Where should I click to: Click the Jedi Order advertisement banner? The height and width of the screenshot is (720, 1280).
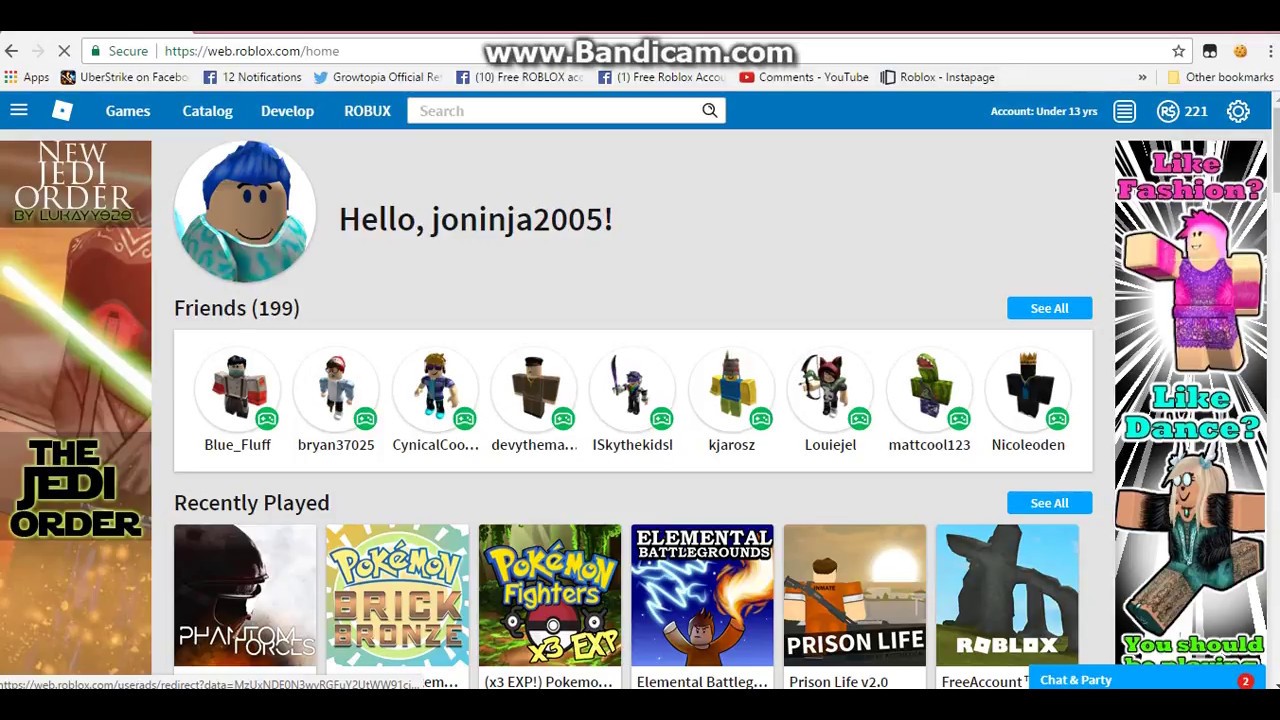point(75,408)
